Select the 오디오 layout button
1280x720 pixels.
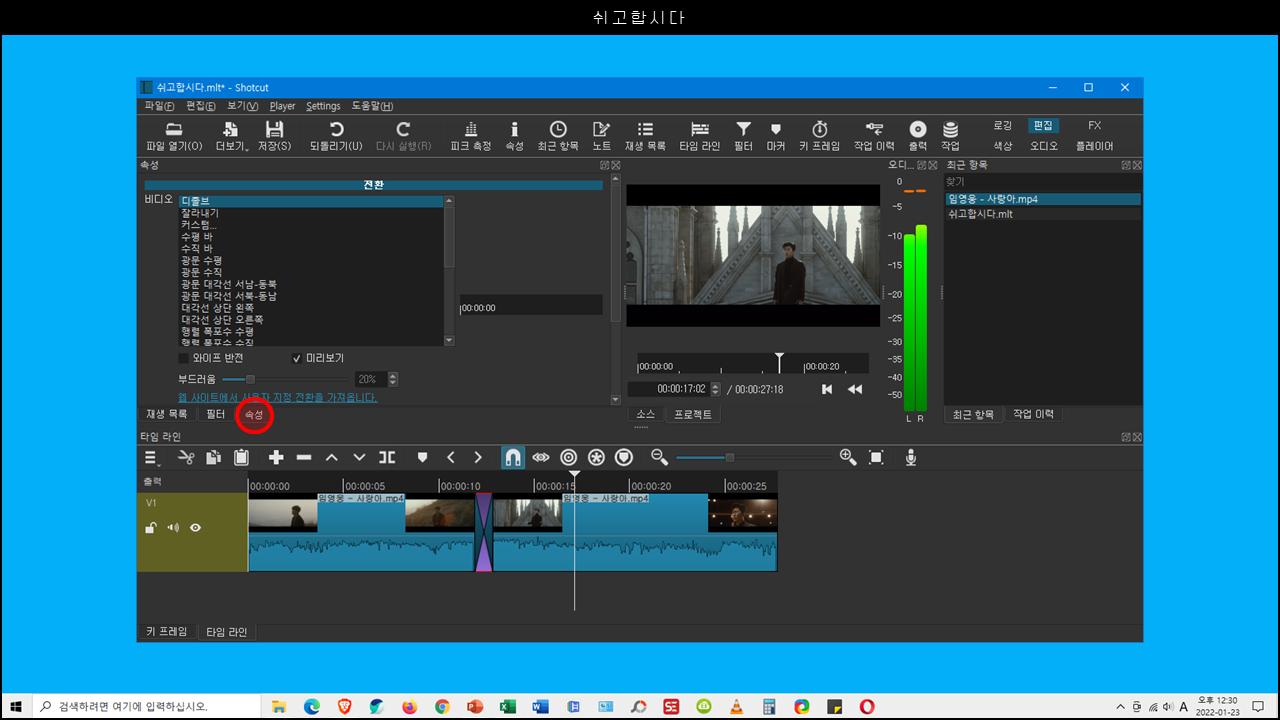click(1044, 146)
